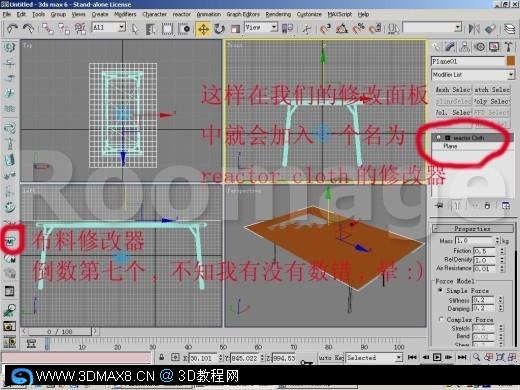The image size is (520, 390).
Task: Switch to the Hierarchy panel tab
Action: (465, 47)
